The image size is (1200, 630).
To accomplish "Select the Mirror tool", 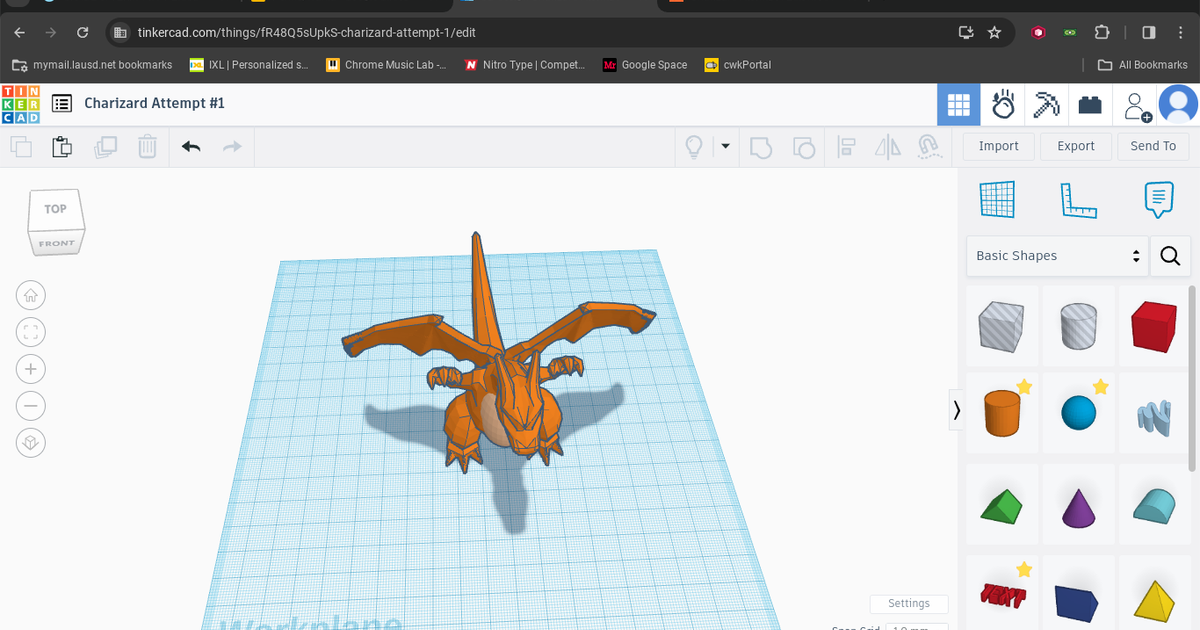I will click(887, 146).
